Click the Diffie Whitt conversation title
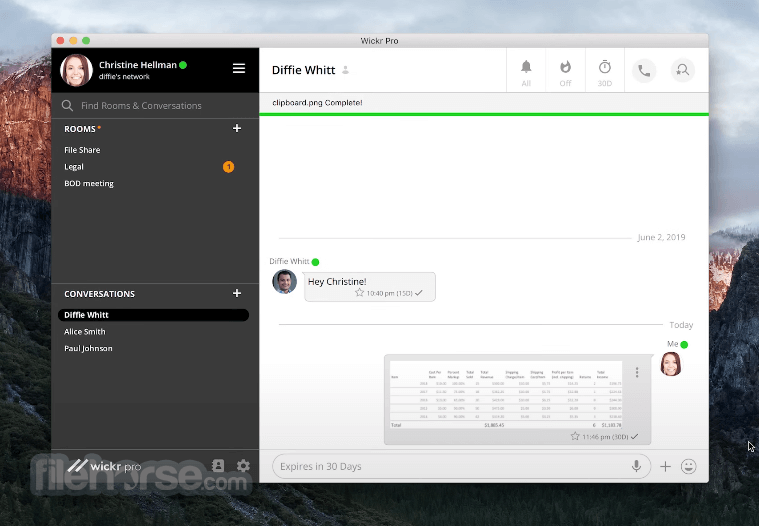The image size is (759, 526). [x=304, y=71]
